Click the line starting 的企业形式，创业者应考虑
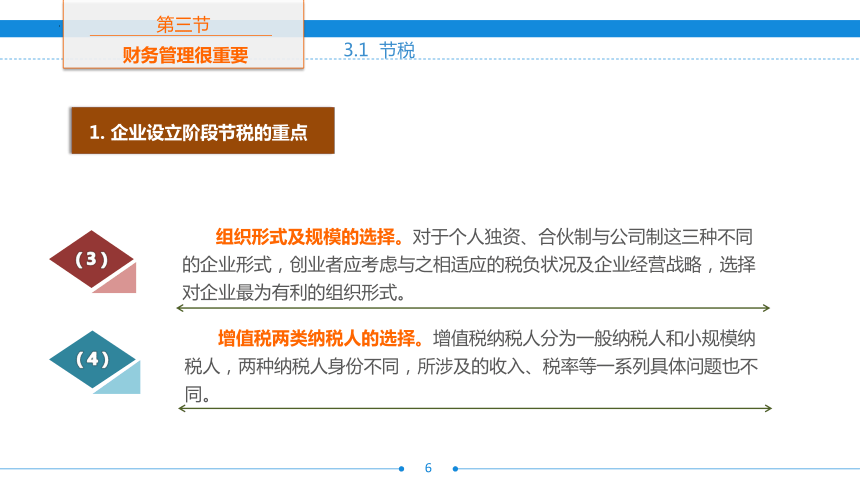Image resolution: width=860 pixels, height=484 pixels. pos(468,264)
